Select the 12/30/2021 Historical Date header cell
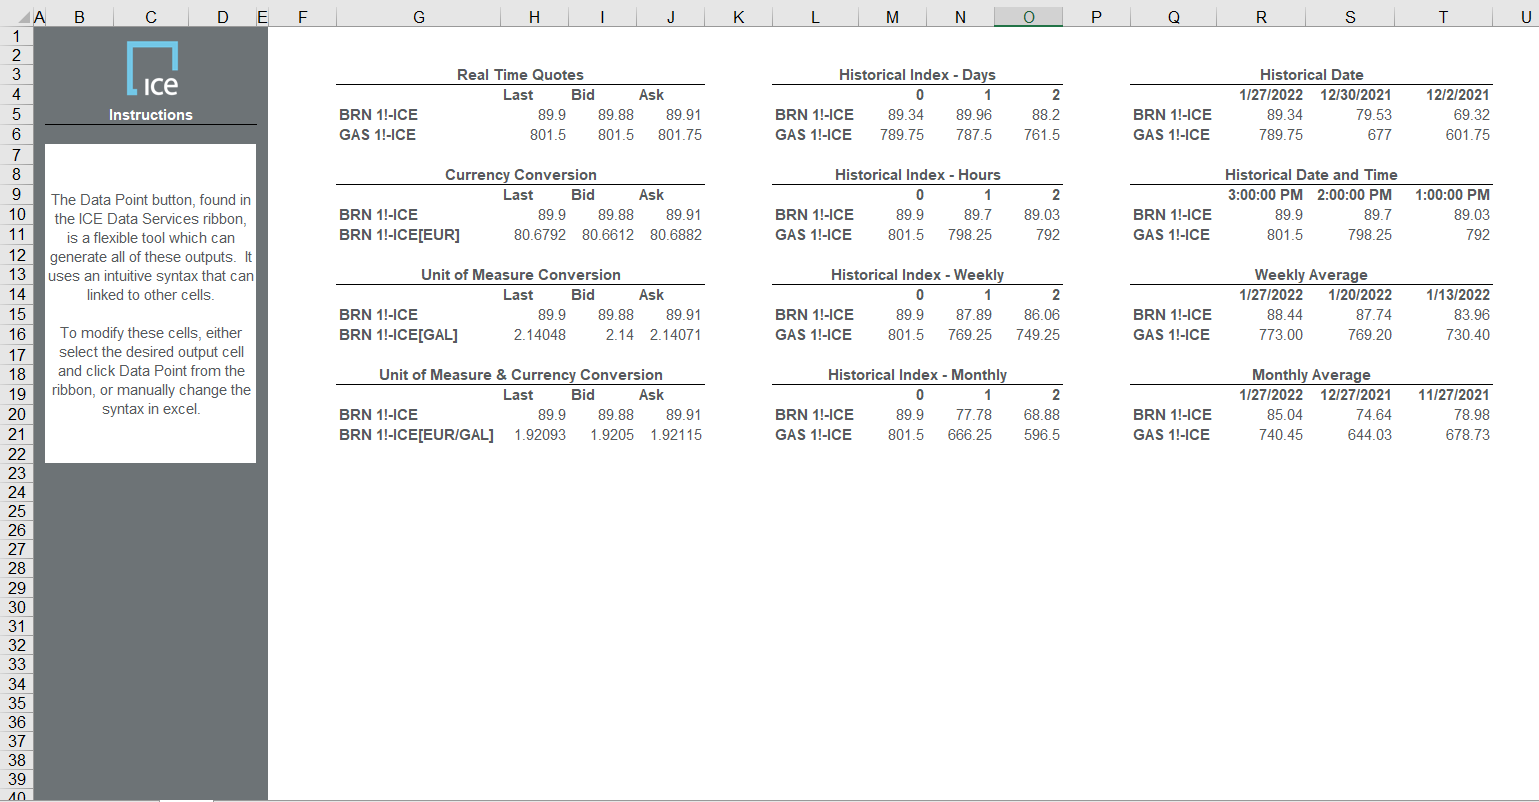This screenshot has width=1539, height=802. (1355, 95)
